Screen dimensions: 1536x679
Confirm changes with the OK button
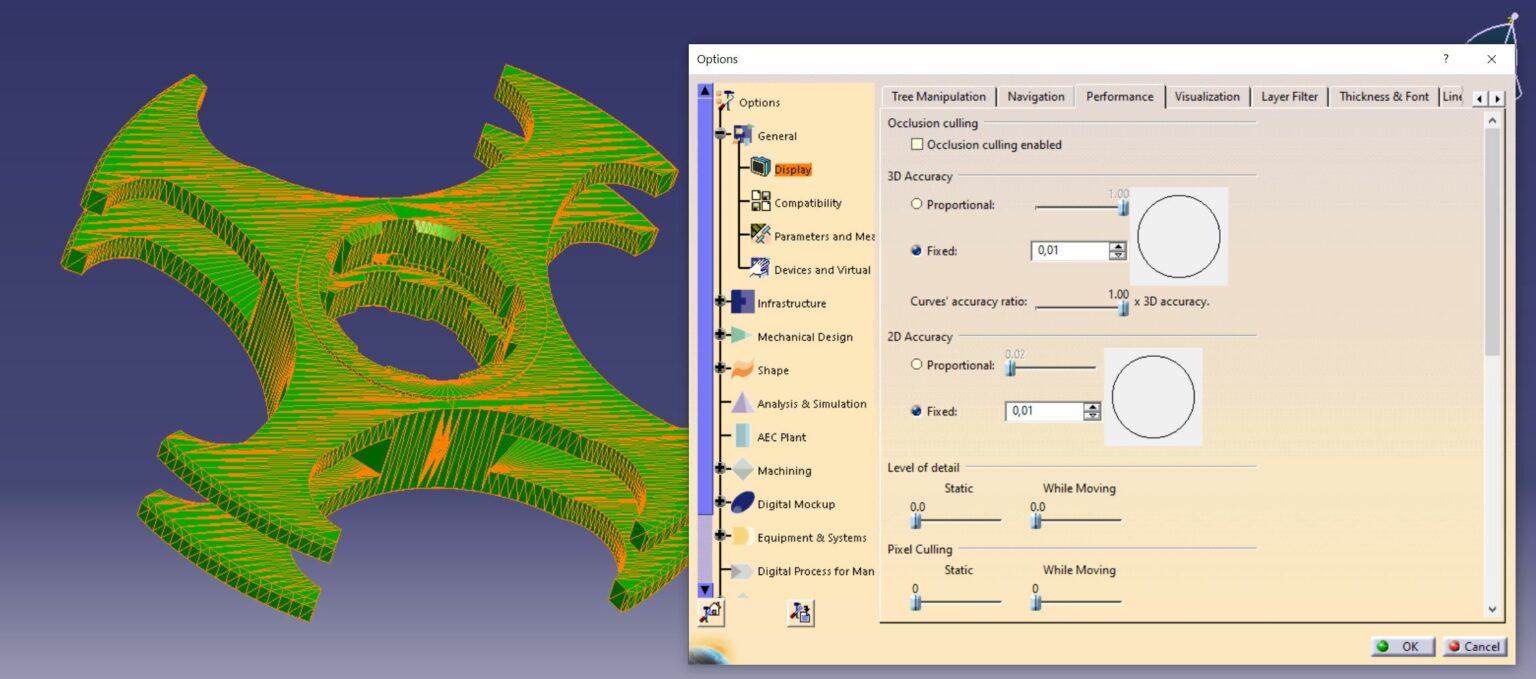pyautogui.click(x=1401, y=646)
